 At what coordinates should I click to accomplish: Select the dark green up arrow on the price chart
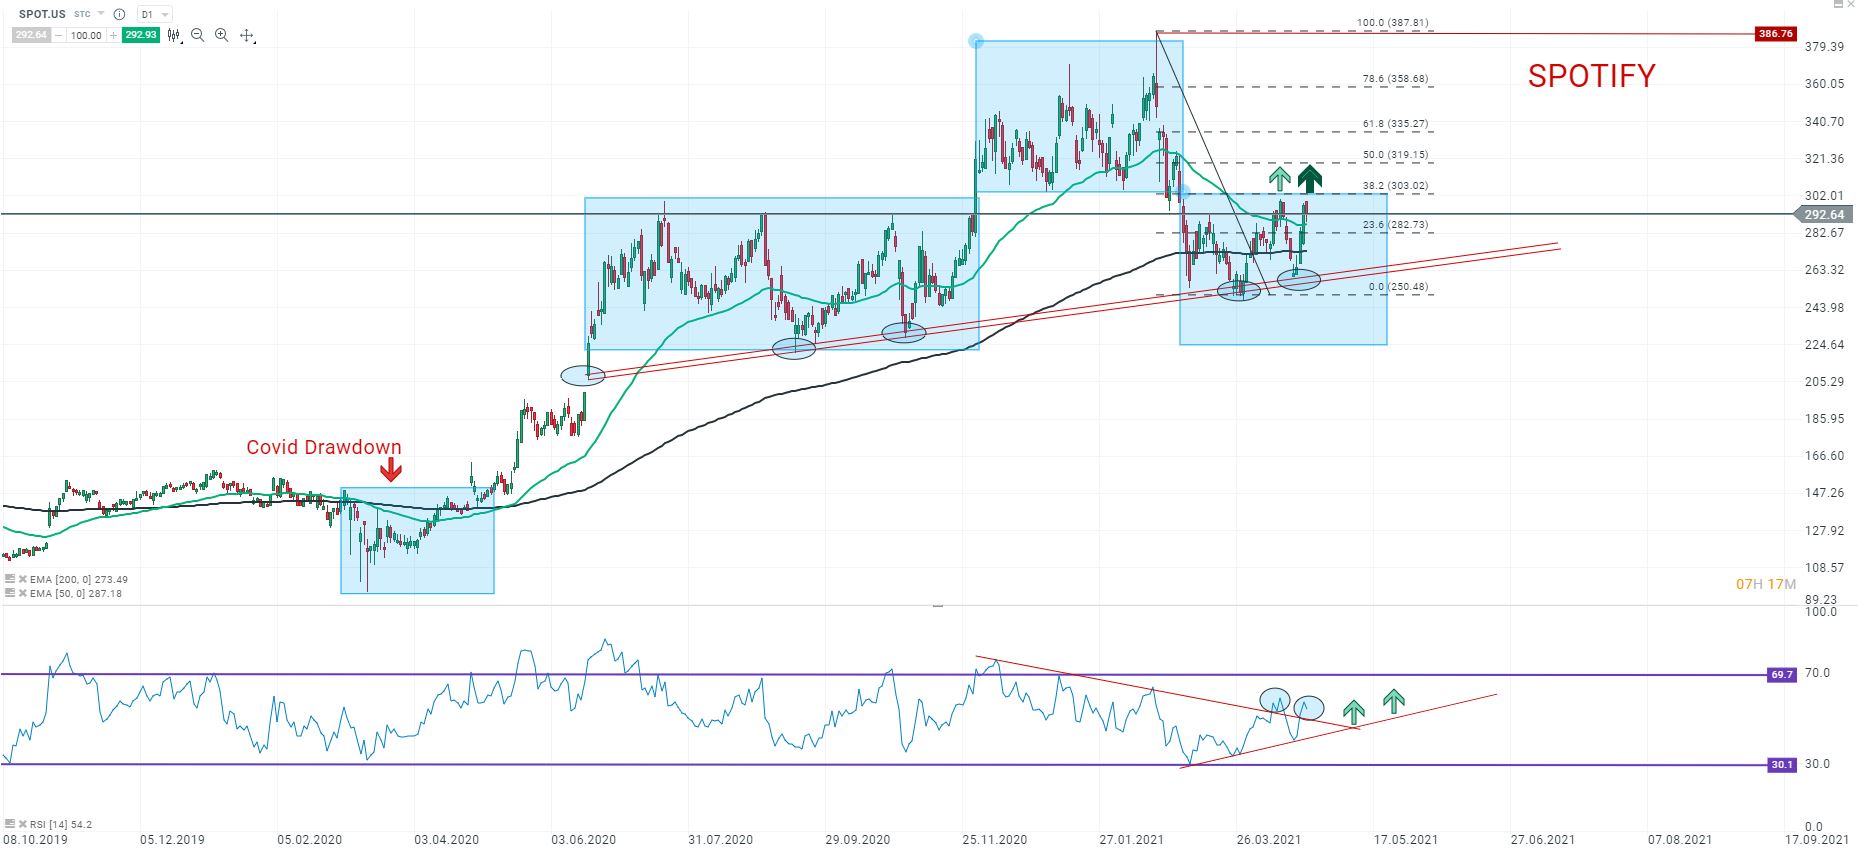(1310, 178)
